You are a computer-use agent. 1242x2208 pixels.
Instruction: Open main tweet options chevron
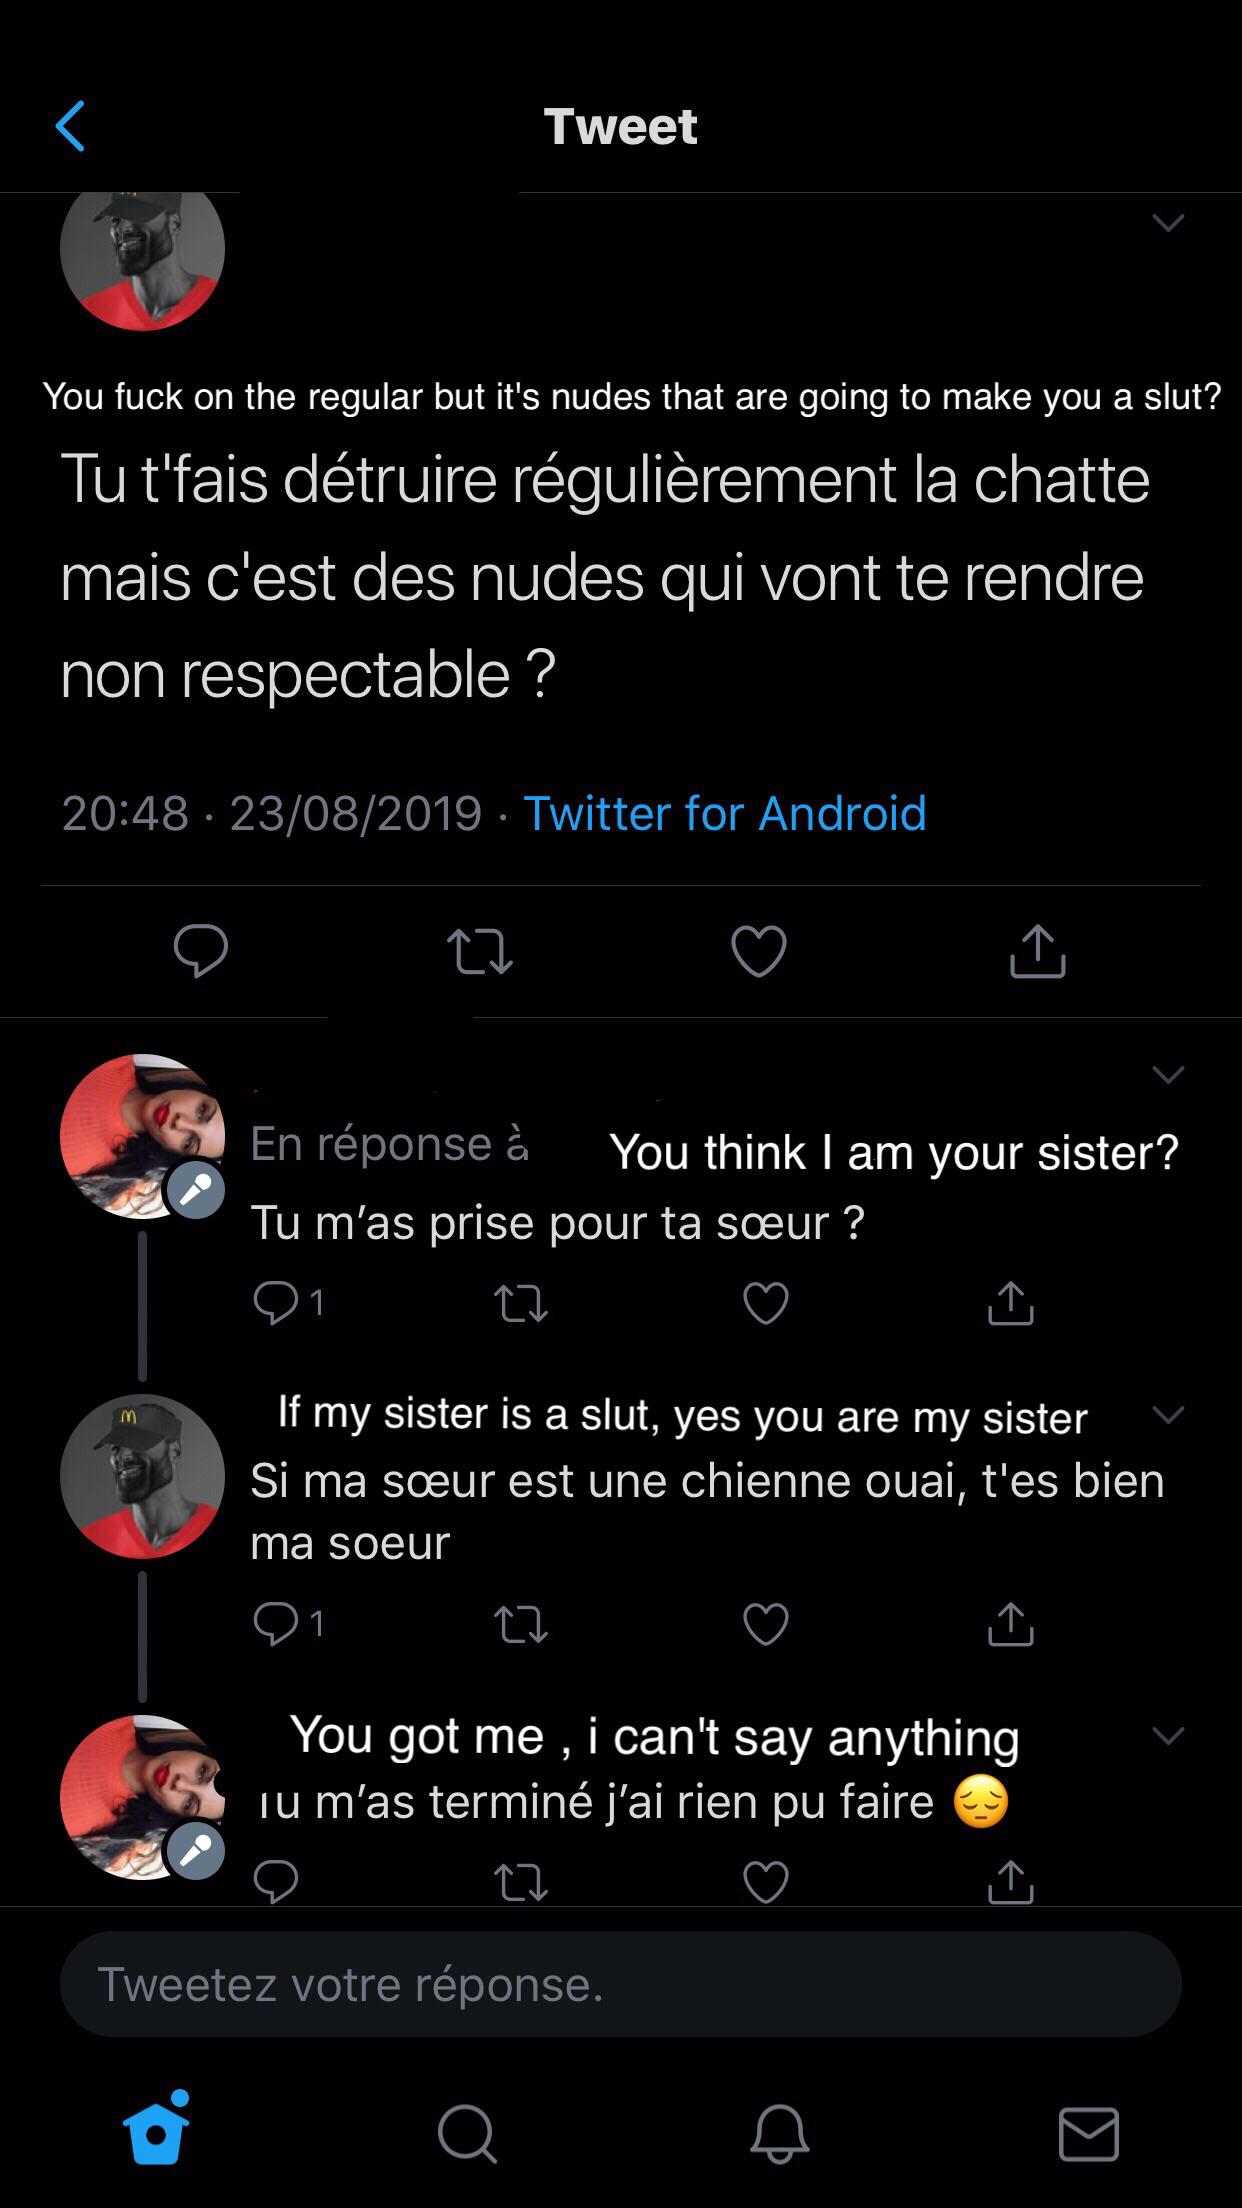tap(1168, 222)
